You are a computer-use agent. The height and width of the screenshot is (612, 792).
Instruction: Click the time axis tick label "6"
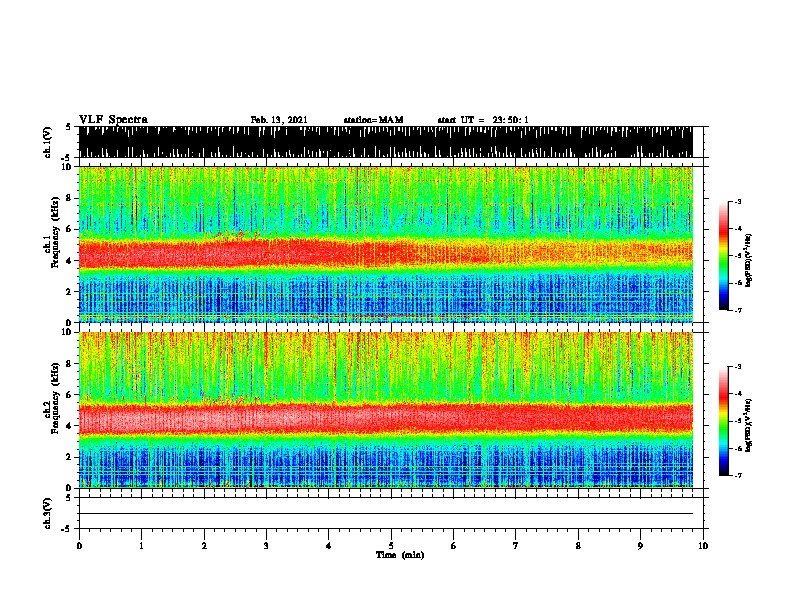coord(454,545)
